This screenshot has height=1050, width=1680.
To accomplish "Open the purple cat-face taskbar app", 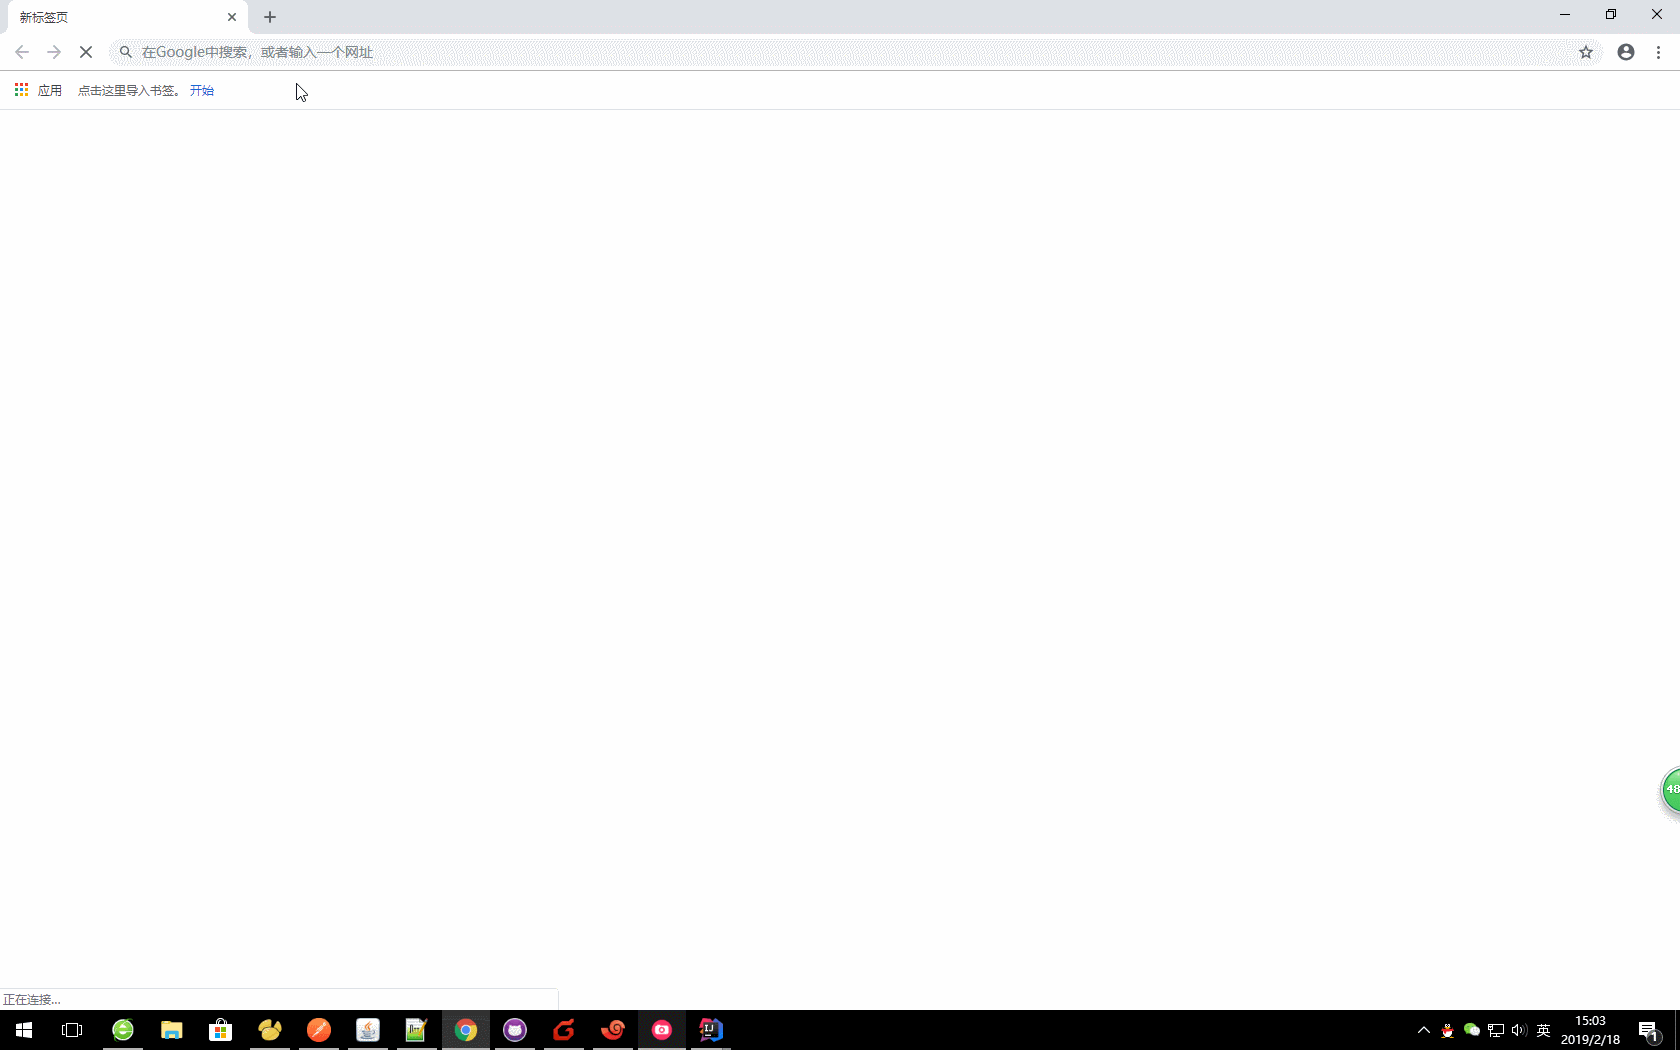I will click(515, 1030).
